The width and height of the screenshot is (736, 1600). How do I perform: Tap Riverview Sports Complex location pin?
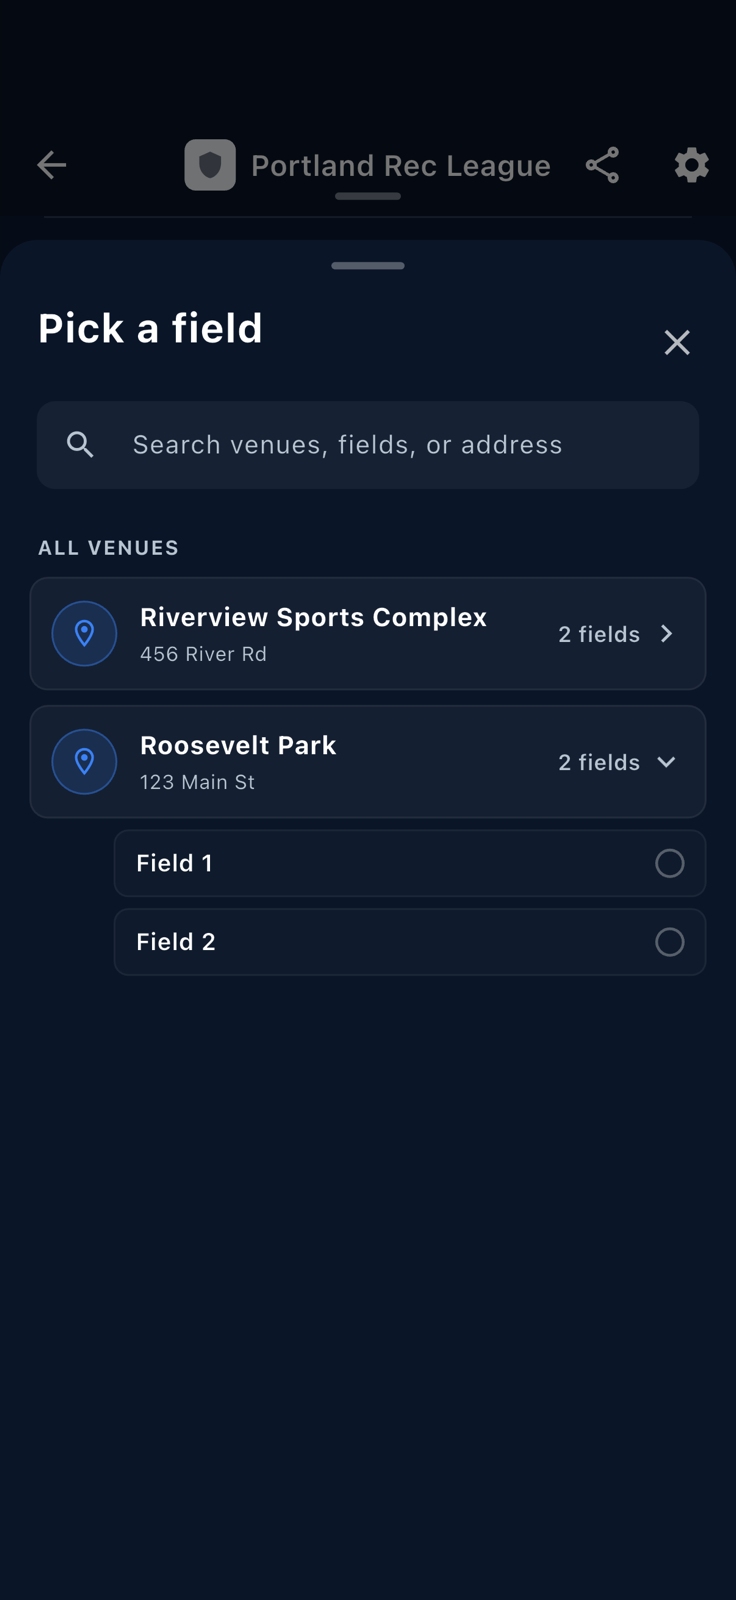(x=84, y=633)
